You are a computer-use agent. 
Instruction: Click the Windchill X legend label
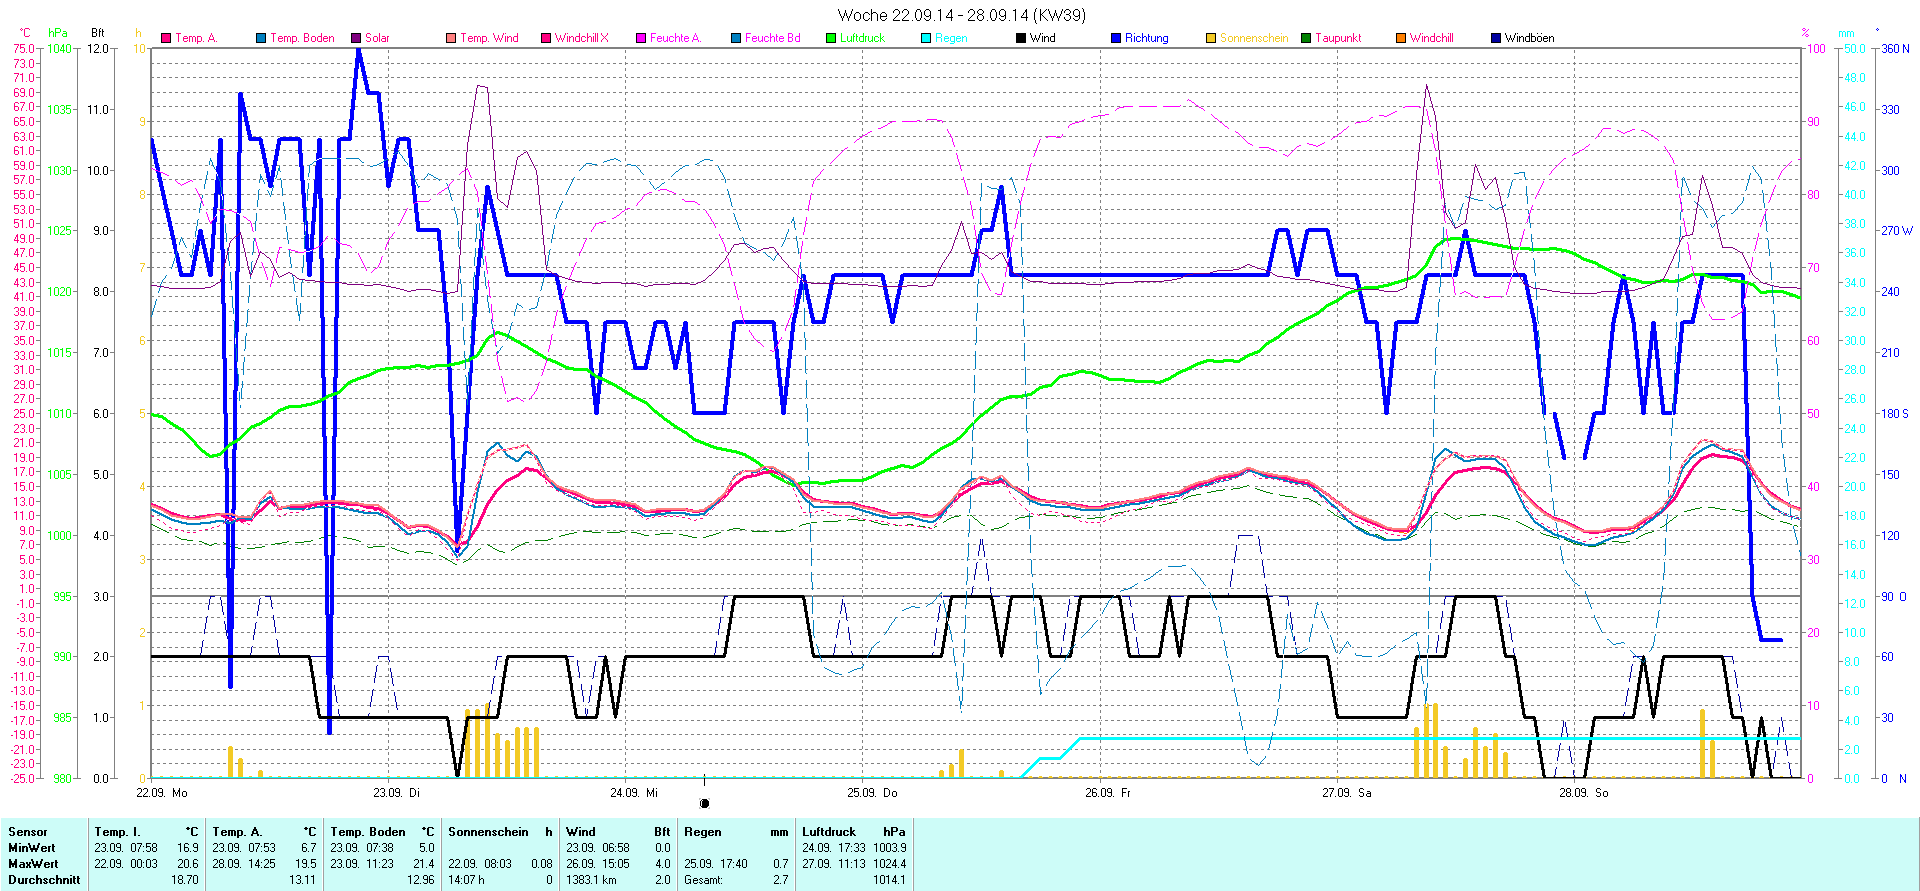click(x=581, y=38)
